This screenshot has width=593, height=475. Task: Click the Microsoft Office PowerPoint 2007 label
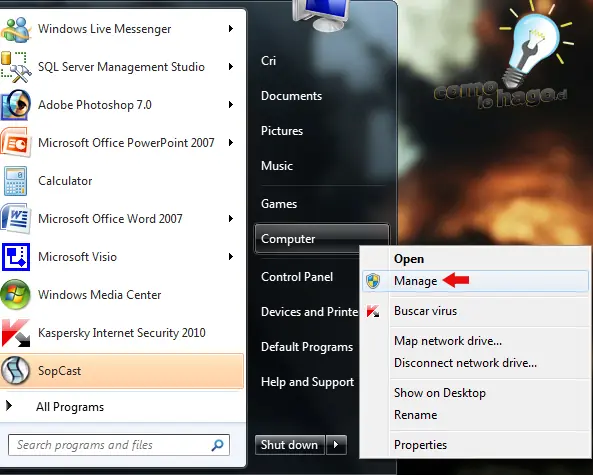pyautogui.click(x=126, y=143)
